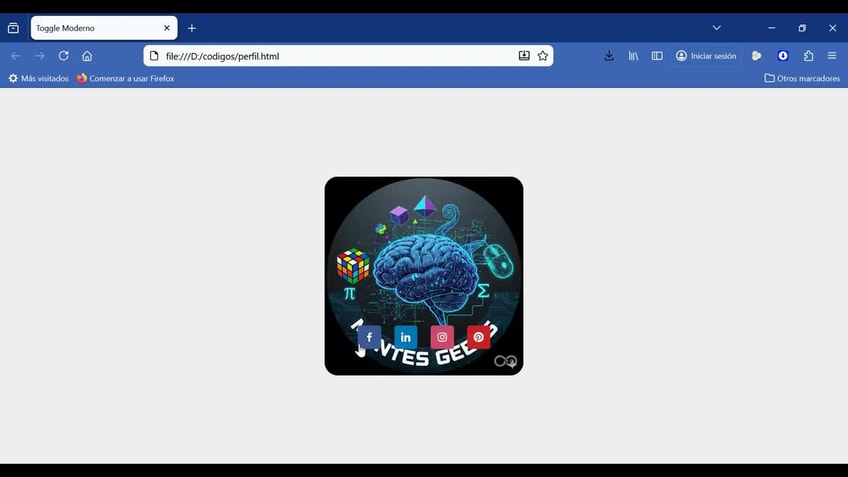Open the Instagram social icon
The height and width of the screenshot is (477, 848).
coord(442,337)
